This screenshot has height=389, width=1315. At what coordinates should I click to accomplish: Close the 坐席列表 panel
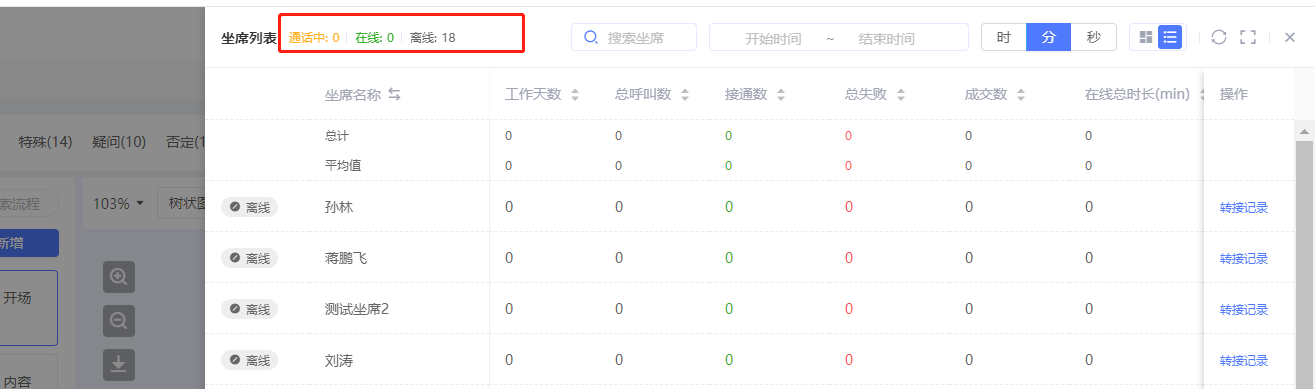coord(1290,37)
